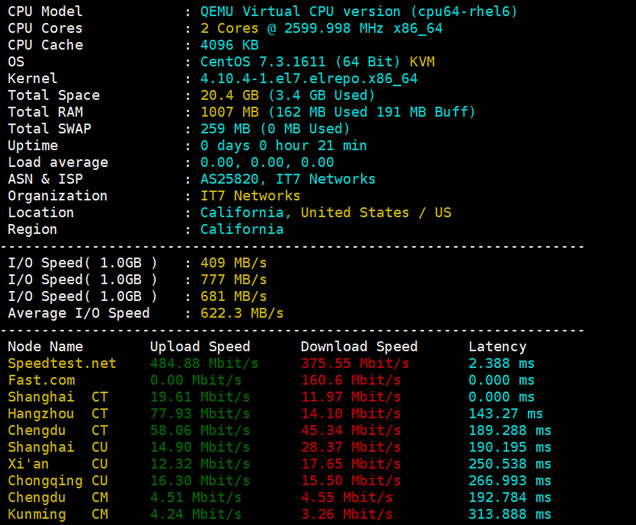
Task: Click the Shanghai CT upload '19.61 Mbit/s'
Action: [x=200, y=397]
